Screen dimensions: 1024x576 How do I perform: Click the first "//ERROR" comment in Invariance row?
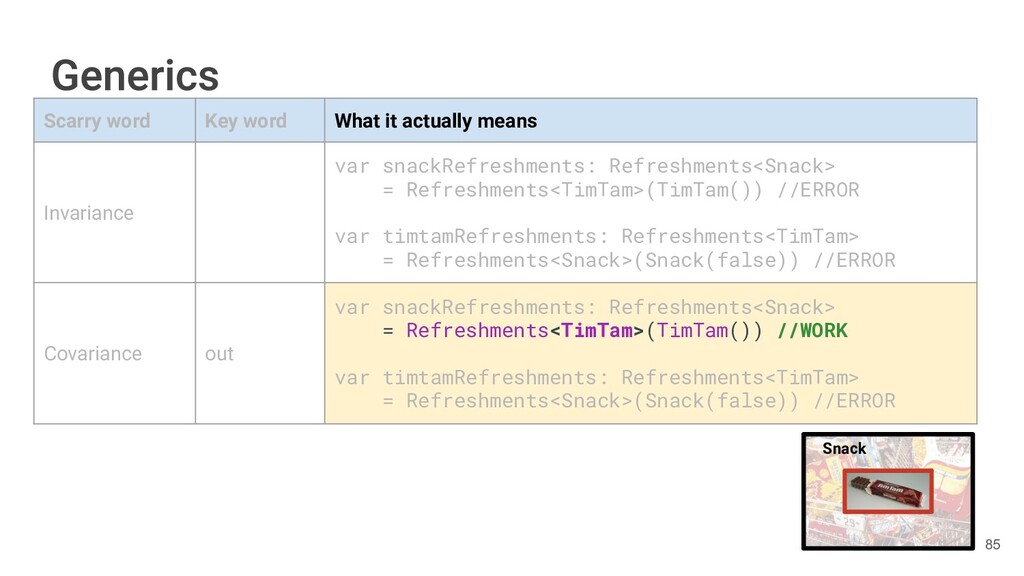[x=818, y=190]
